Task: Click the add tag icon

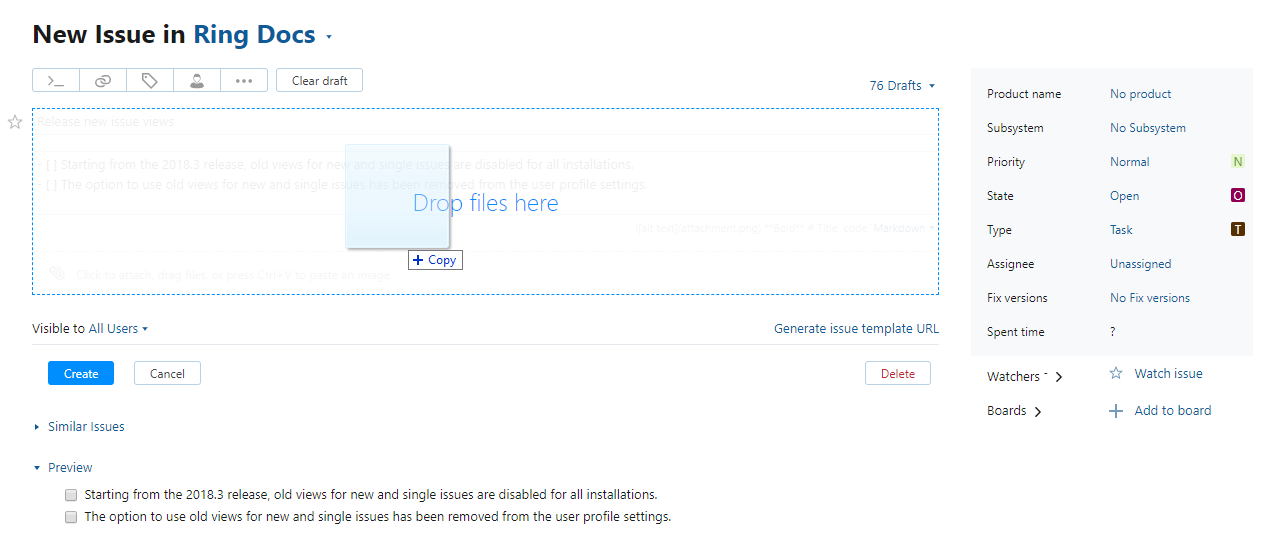Action: coord(150,81)
